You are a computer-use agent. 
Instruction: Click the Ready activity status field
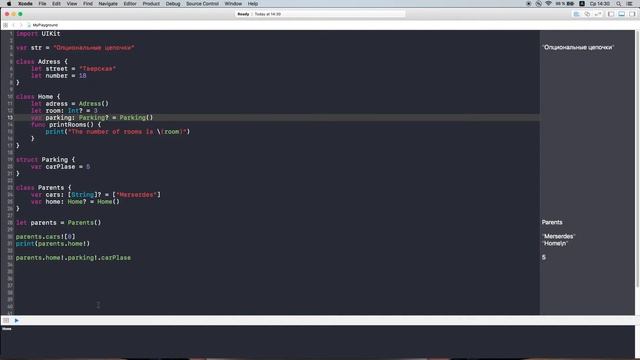[x=320, y=14]
